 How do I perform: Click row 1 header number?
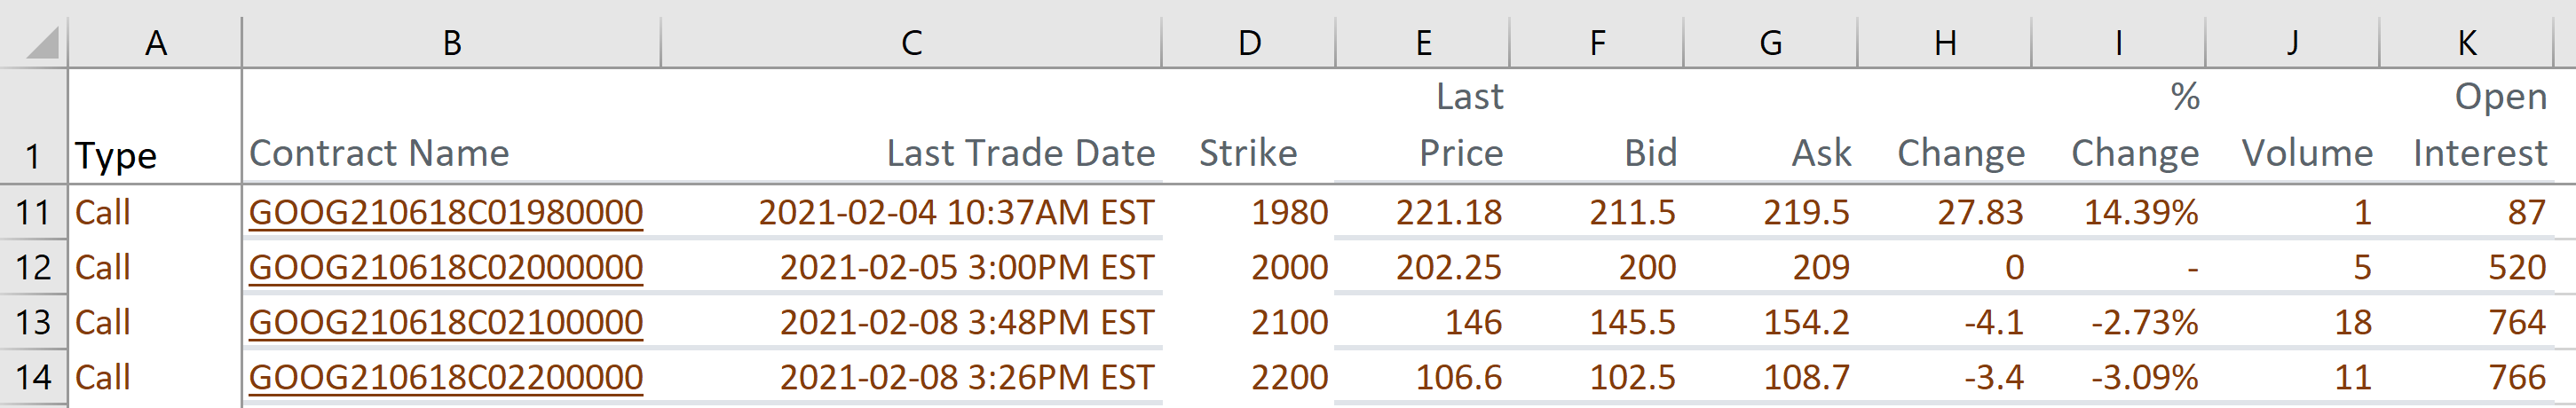[33, 155]
